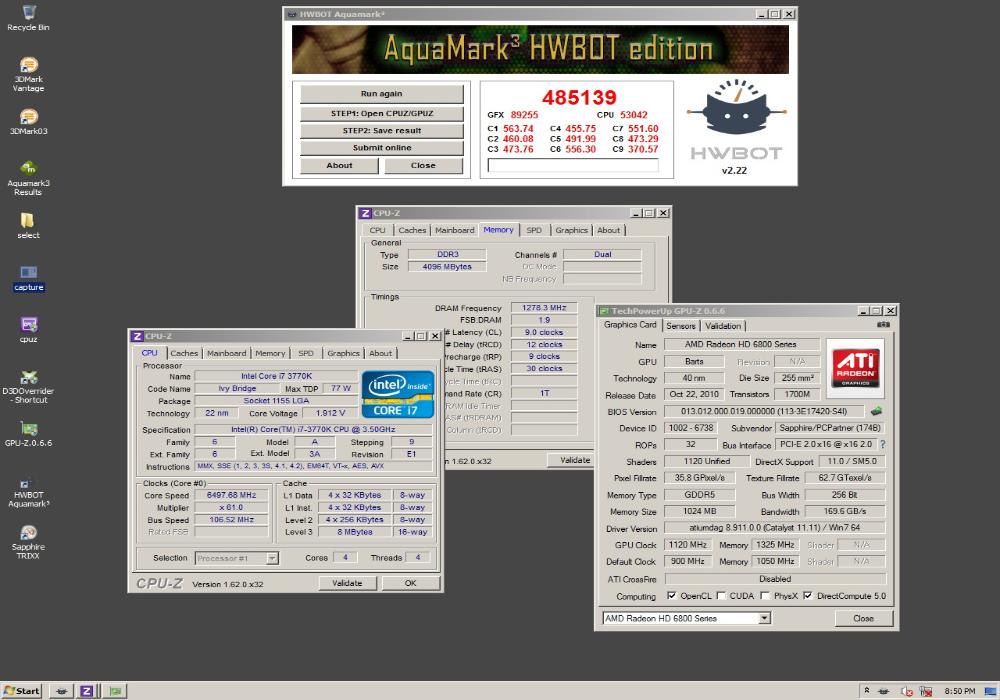Open About tab in front CPU-Z window
The image size is (1000, 700).
click(380, 353)
